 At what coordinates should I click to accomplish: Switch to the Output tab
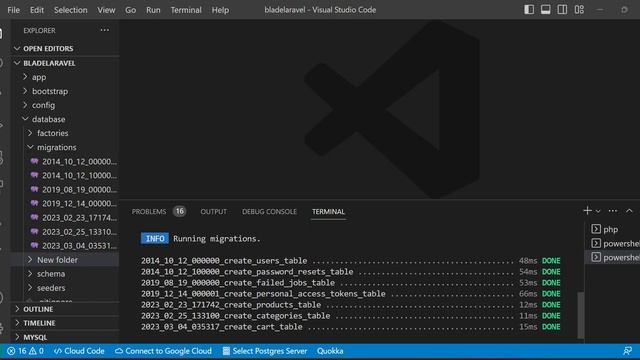213,211
